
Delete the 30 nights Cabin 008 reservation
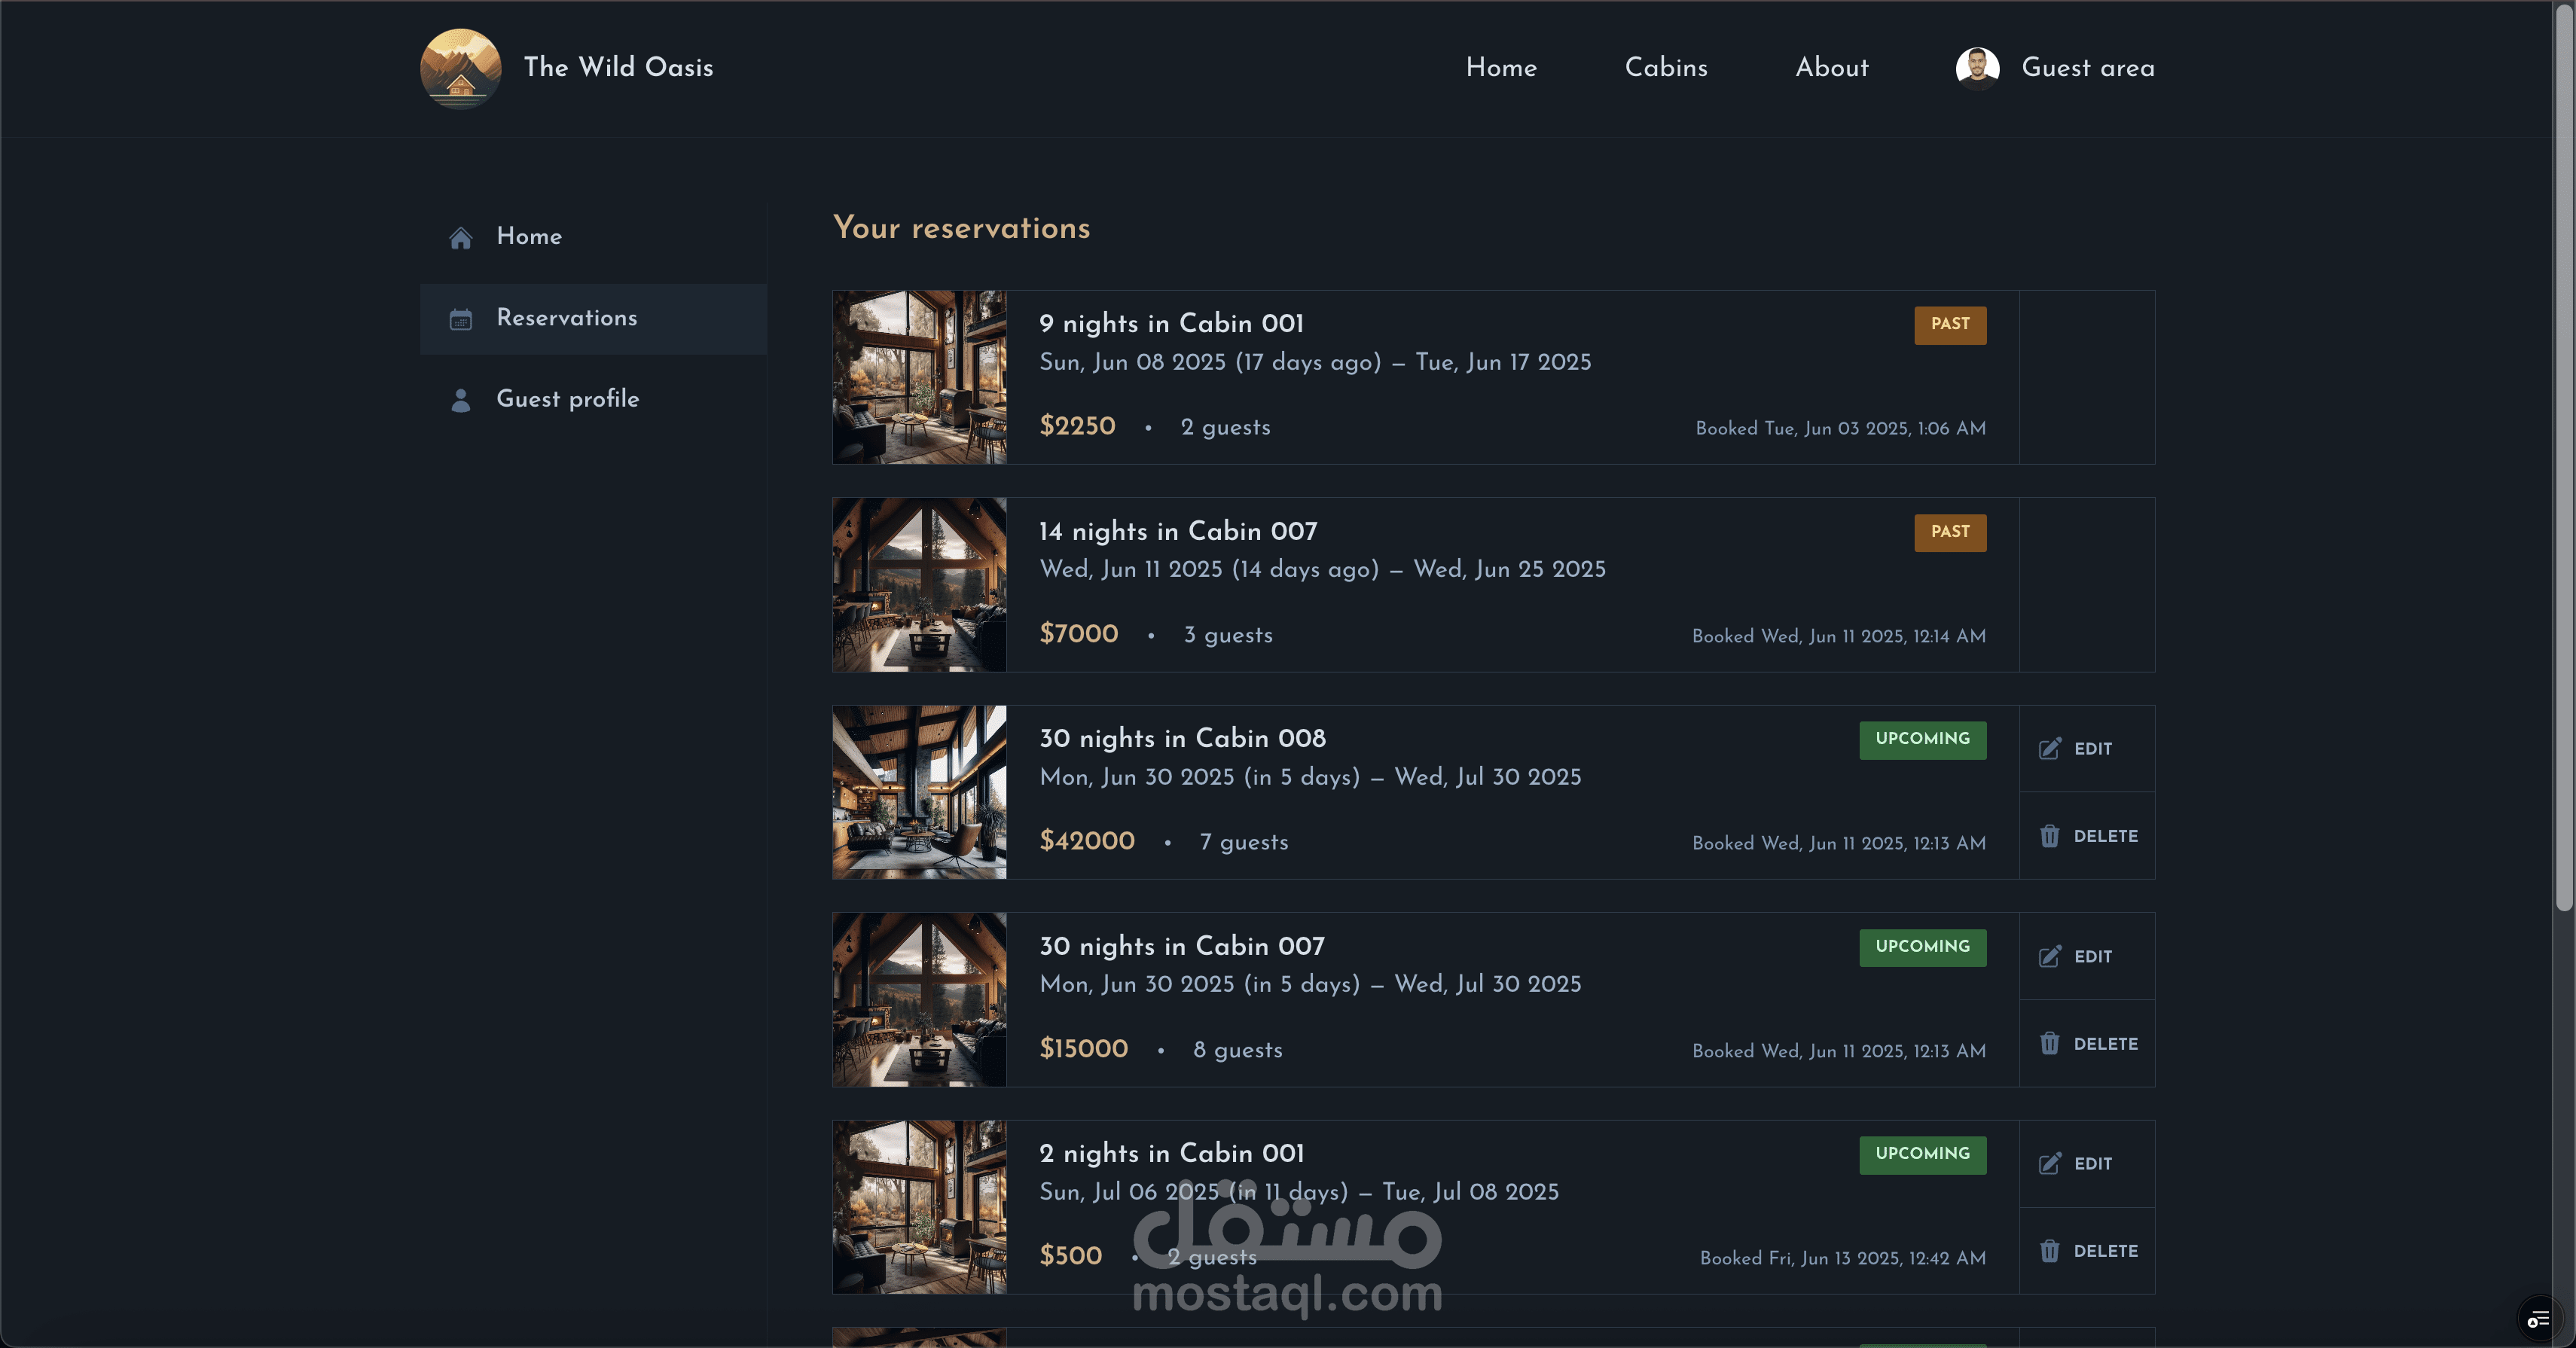[x=2087, y=836]
